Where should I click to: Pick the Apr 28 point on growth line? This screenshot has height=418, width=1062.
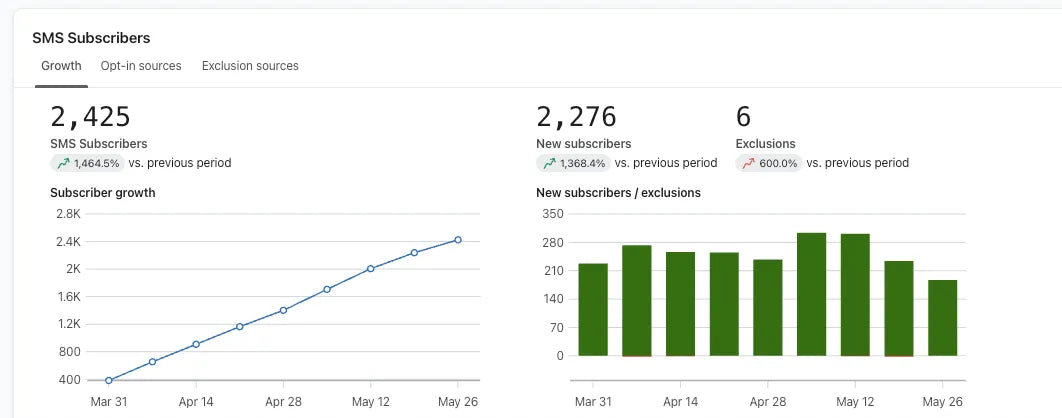coord(284,310)
